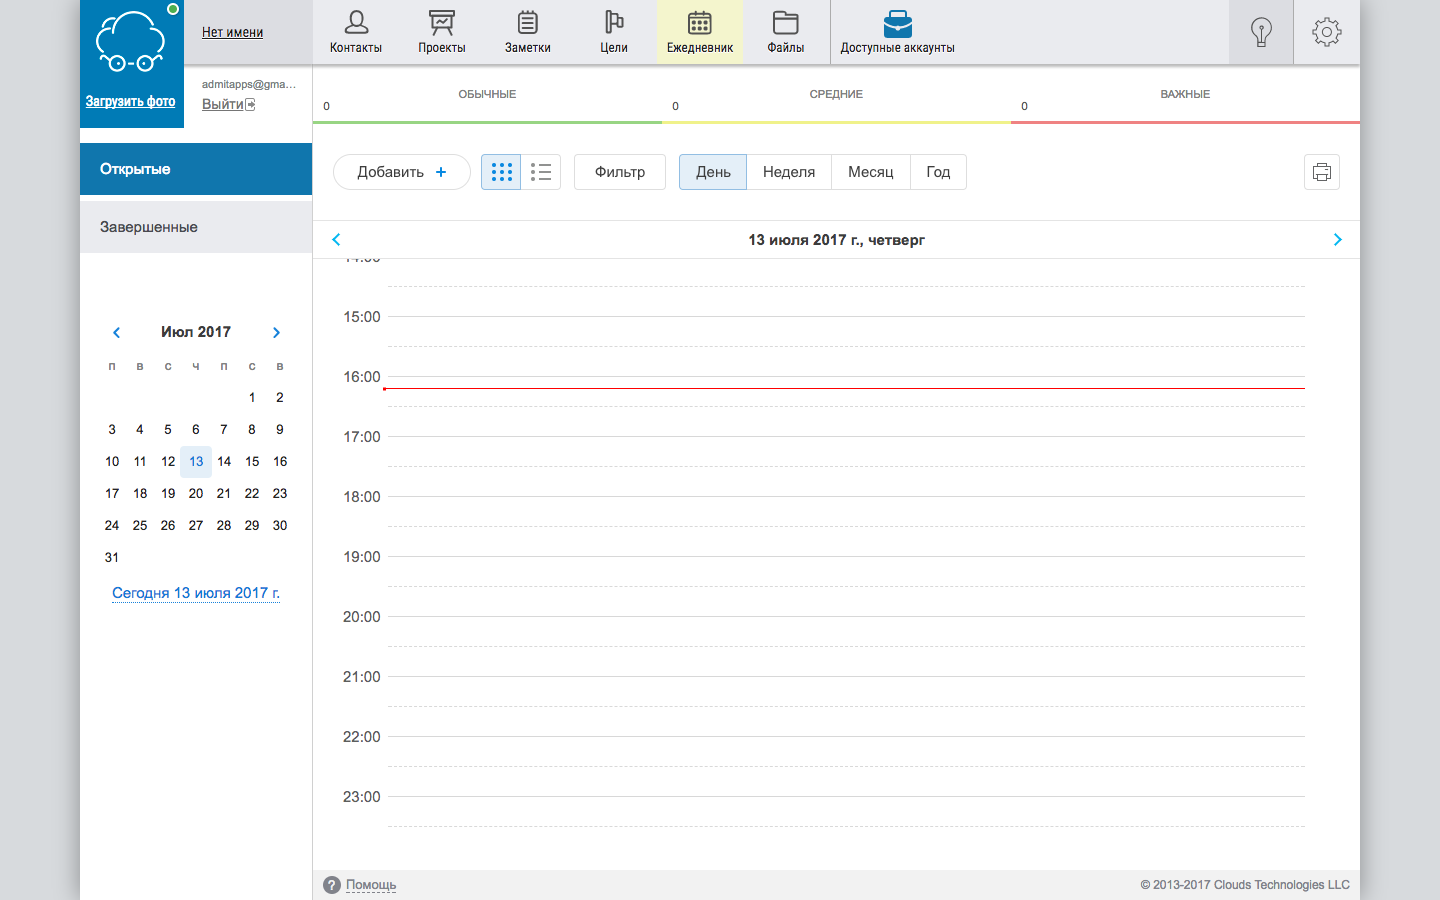Click the Сегодня 13 июля 2017 link
The image size is (1440, 900).
point(196,593)
